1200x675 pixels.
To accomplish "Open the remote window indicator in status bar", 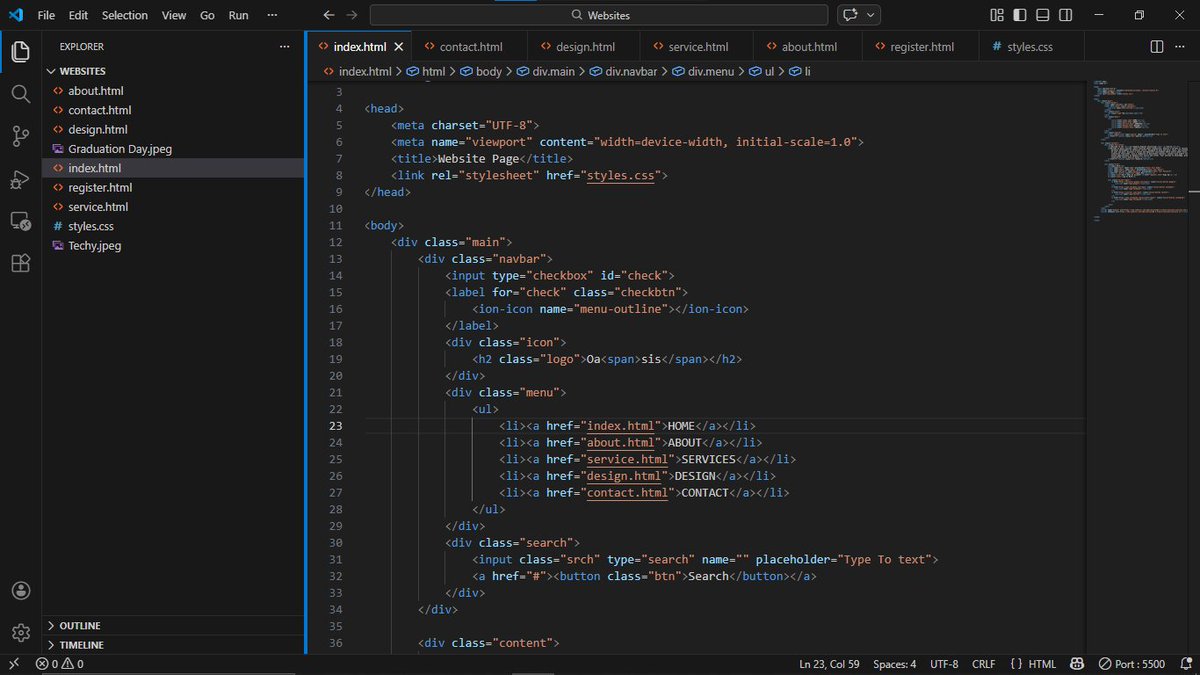I will coord(14,664).
